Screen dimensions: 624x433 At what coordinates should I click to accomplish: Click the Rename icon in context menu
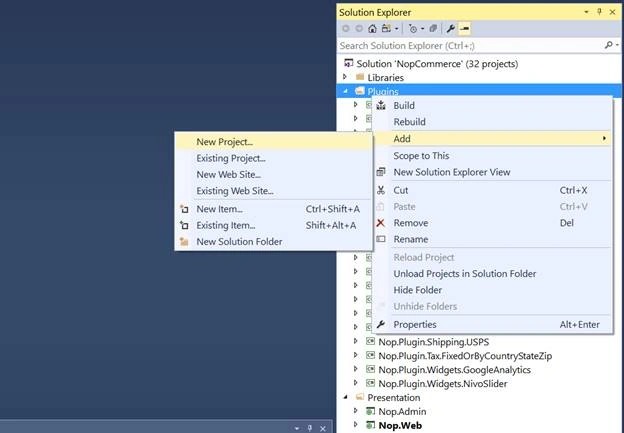[381, 239]
